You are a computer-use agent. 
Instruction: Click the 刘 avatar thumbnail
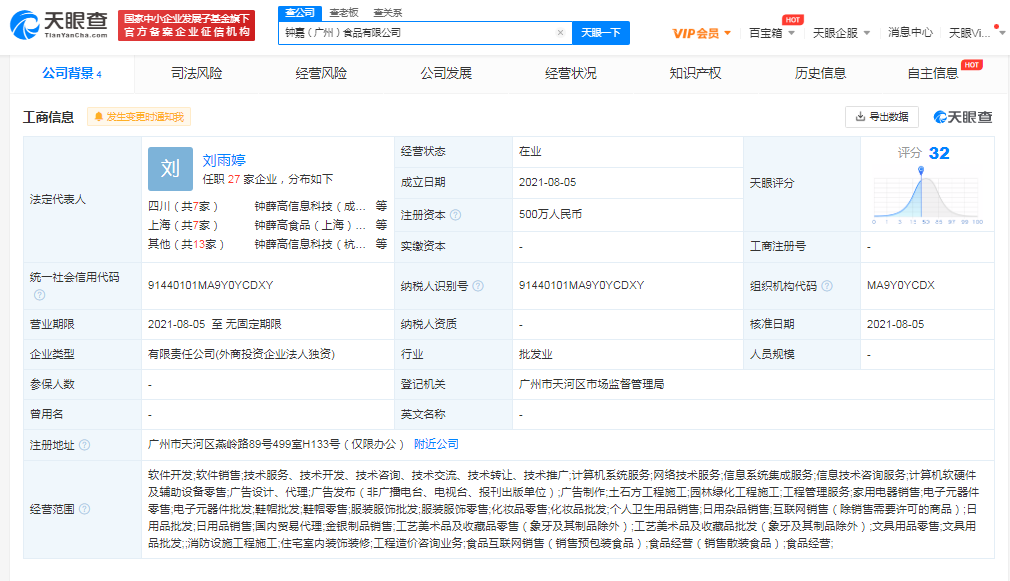click(170, 169)
